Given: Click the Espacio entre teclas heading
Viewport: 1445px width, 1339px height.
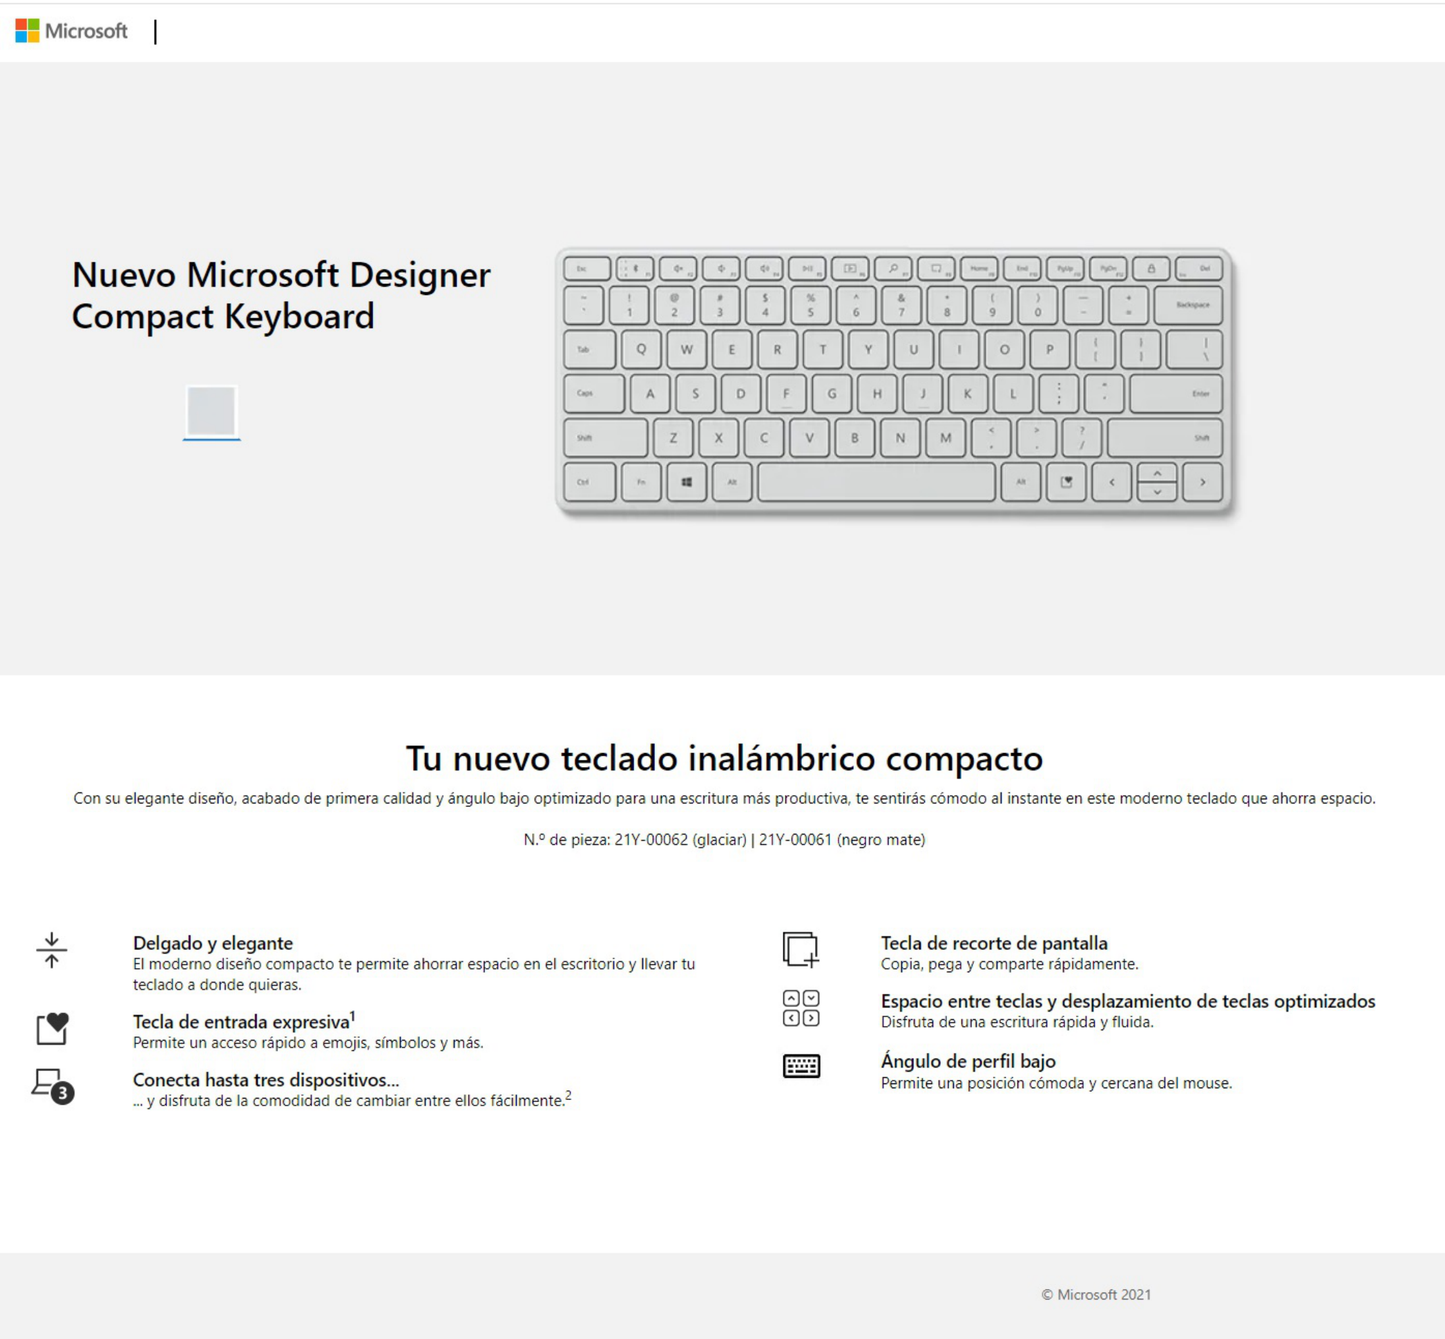Looking at the screenshot, I should [1128, 1001].
